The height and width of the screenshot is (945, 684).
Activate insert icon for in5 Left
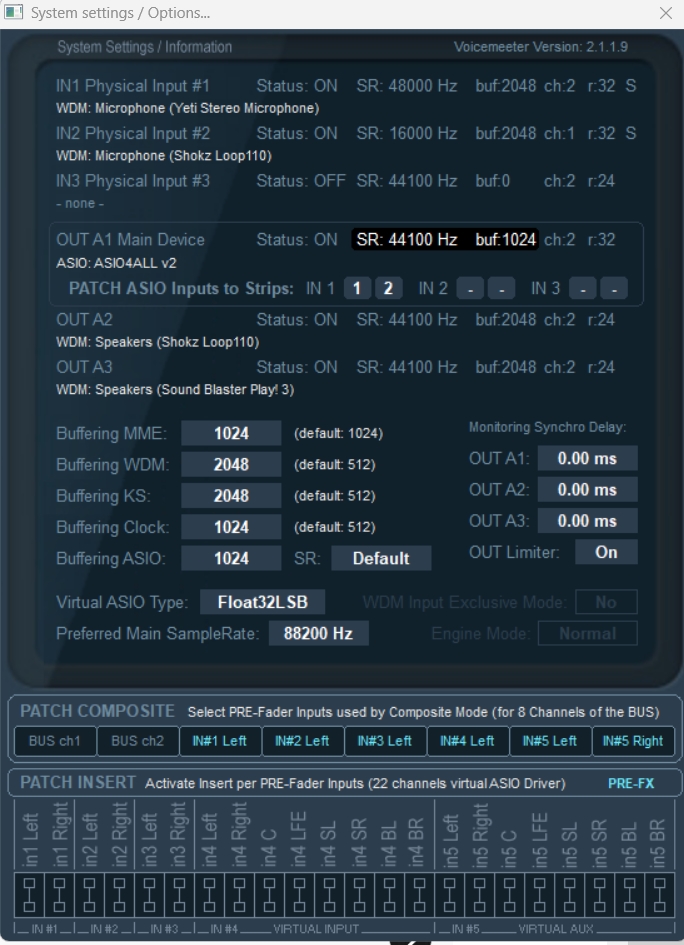(x=450, y=894)
